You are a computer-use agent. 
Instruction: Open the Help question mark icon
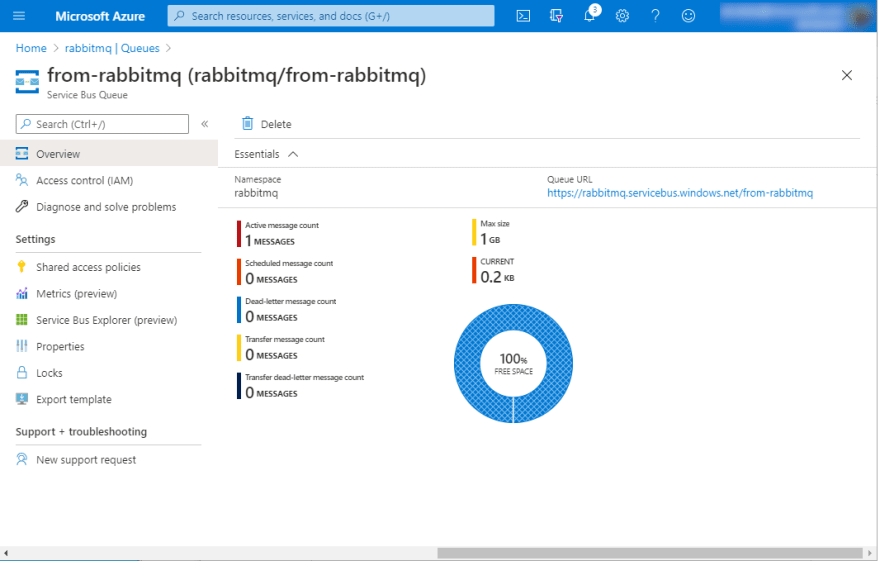pos(655,16)
